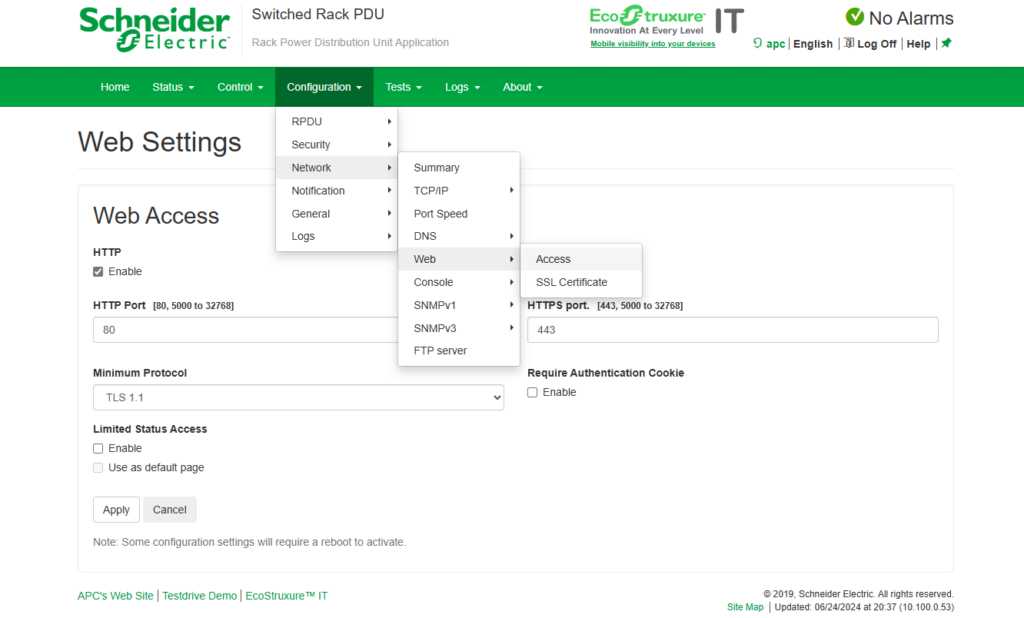Check Use as default page
This screenshot has height=618, width=1024.
97,467
